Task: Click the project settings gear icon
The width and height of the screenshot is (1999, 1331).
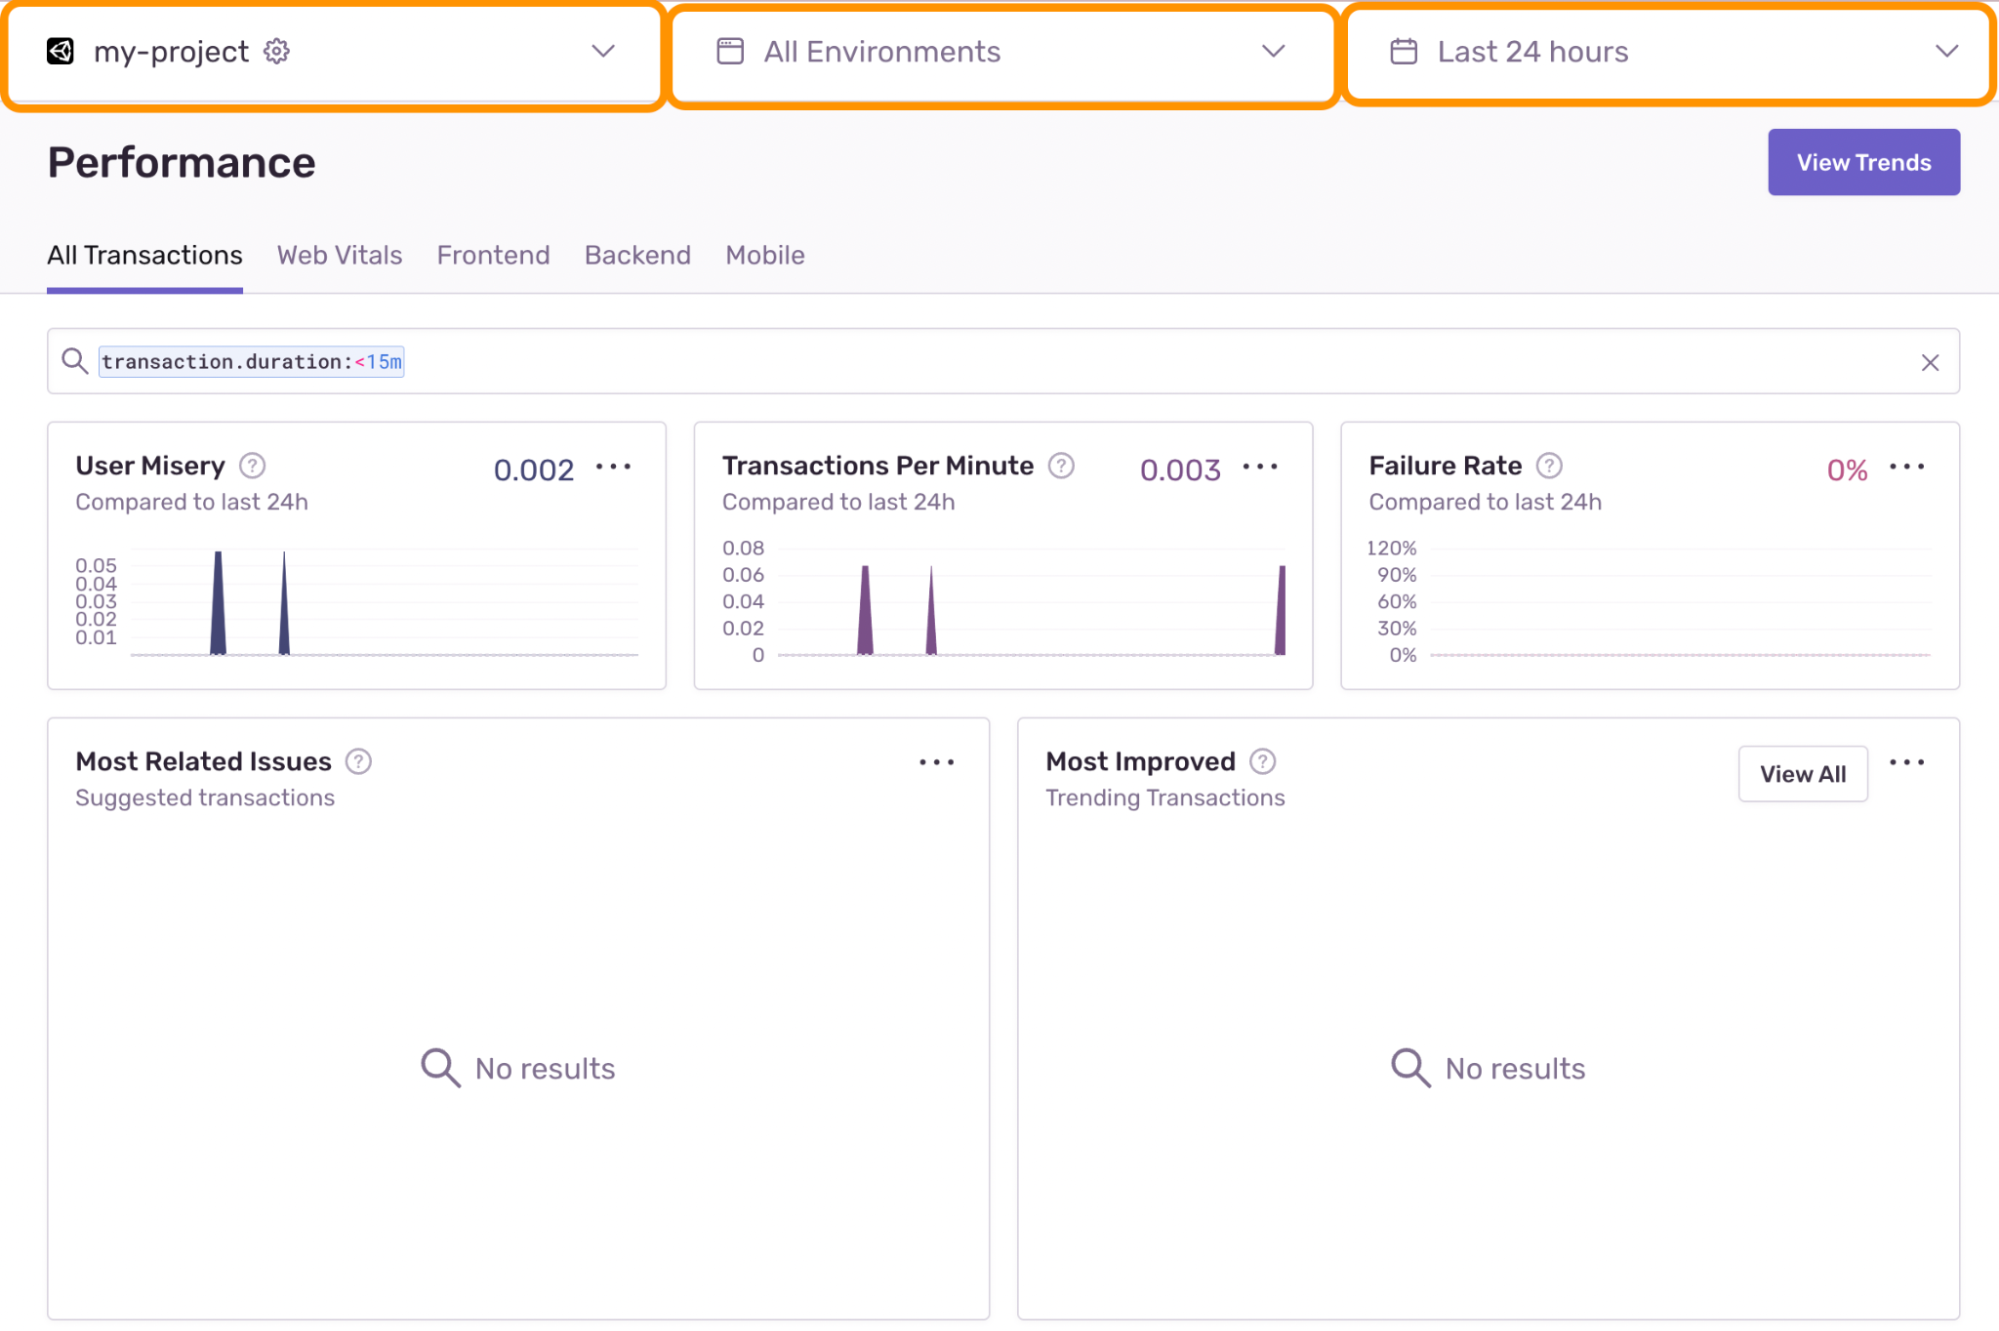Action: click(x=277, y=51)
